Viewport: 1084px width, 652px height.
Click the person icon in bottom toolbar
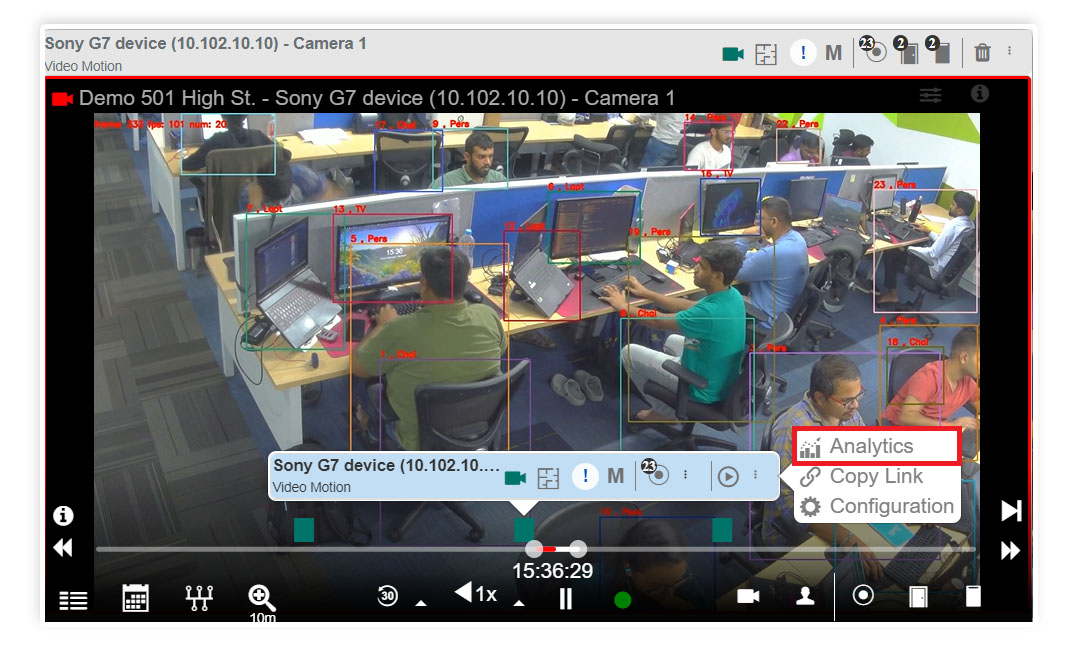(804, 596)
